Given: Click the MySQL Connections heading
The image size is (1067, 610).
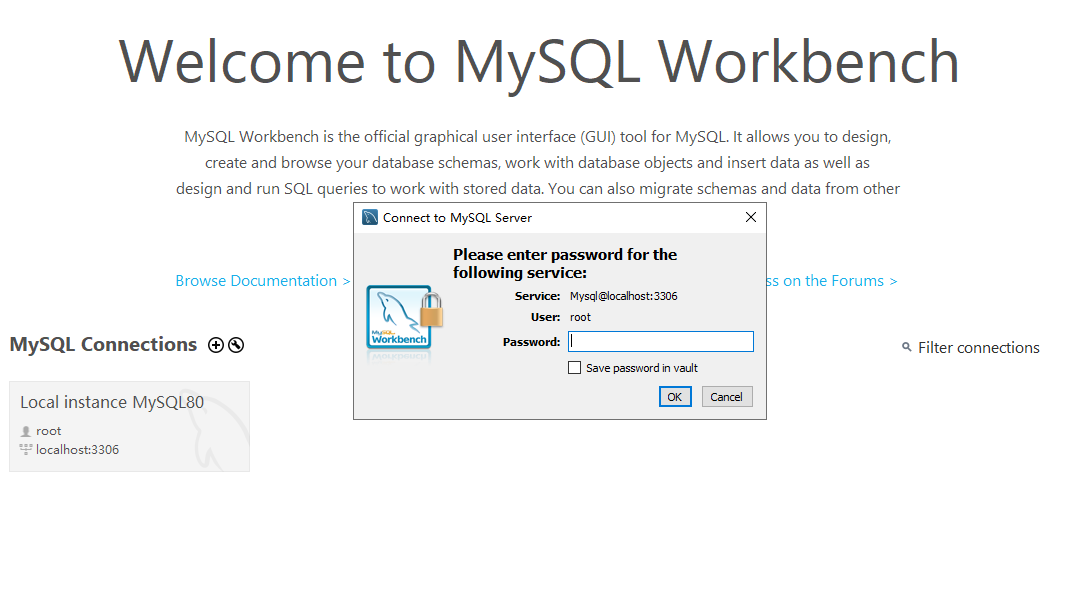Looking at the screenshot, I should [x=103, y=344].
